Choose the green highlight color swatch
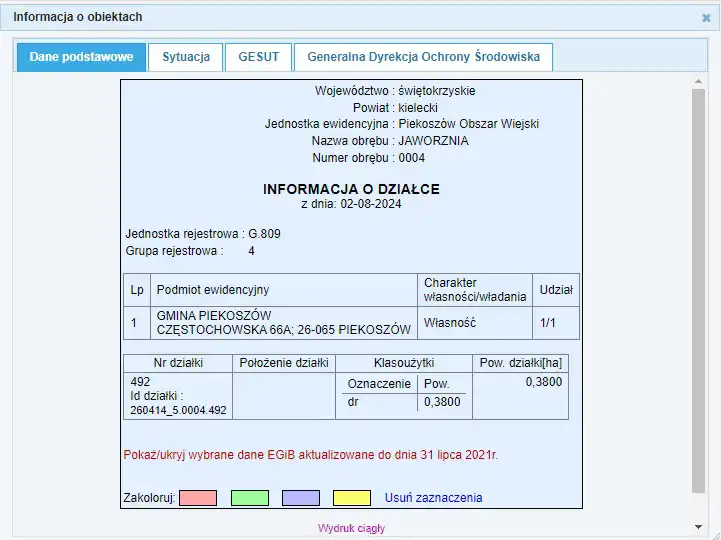Viewport: 721px width, 540px height. coord(249,498)
